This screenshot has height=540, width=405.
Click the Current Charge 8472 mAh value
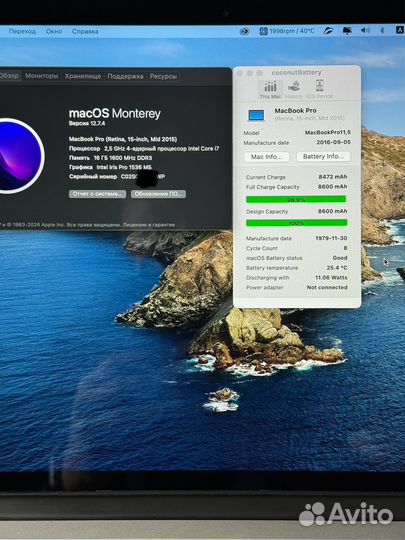[333, 177]
